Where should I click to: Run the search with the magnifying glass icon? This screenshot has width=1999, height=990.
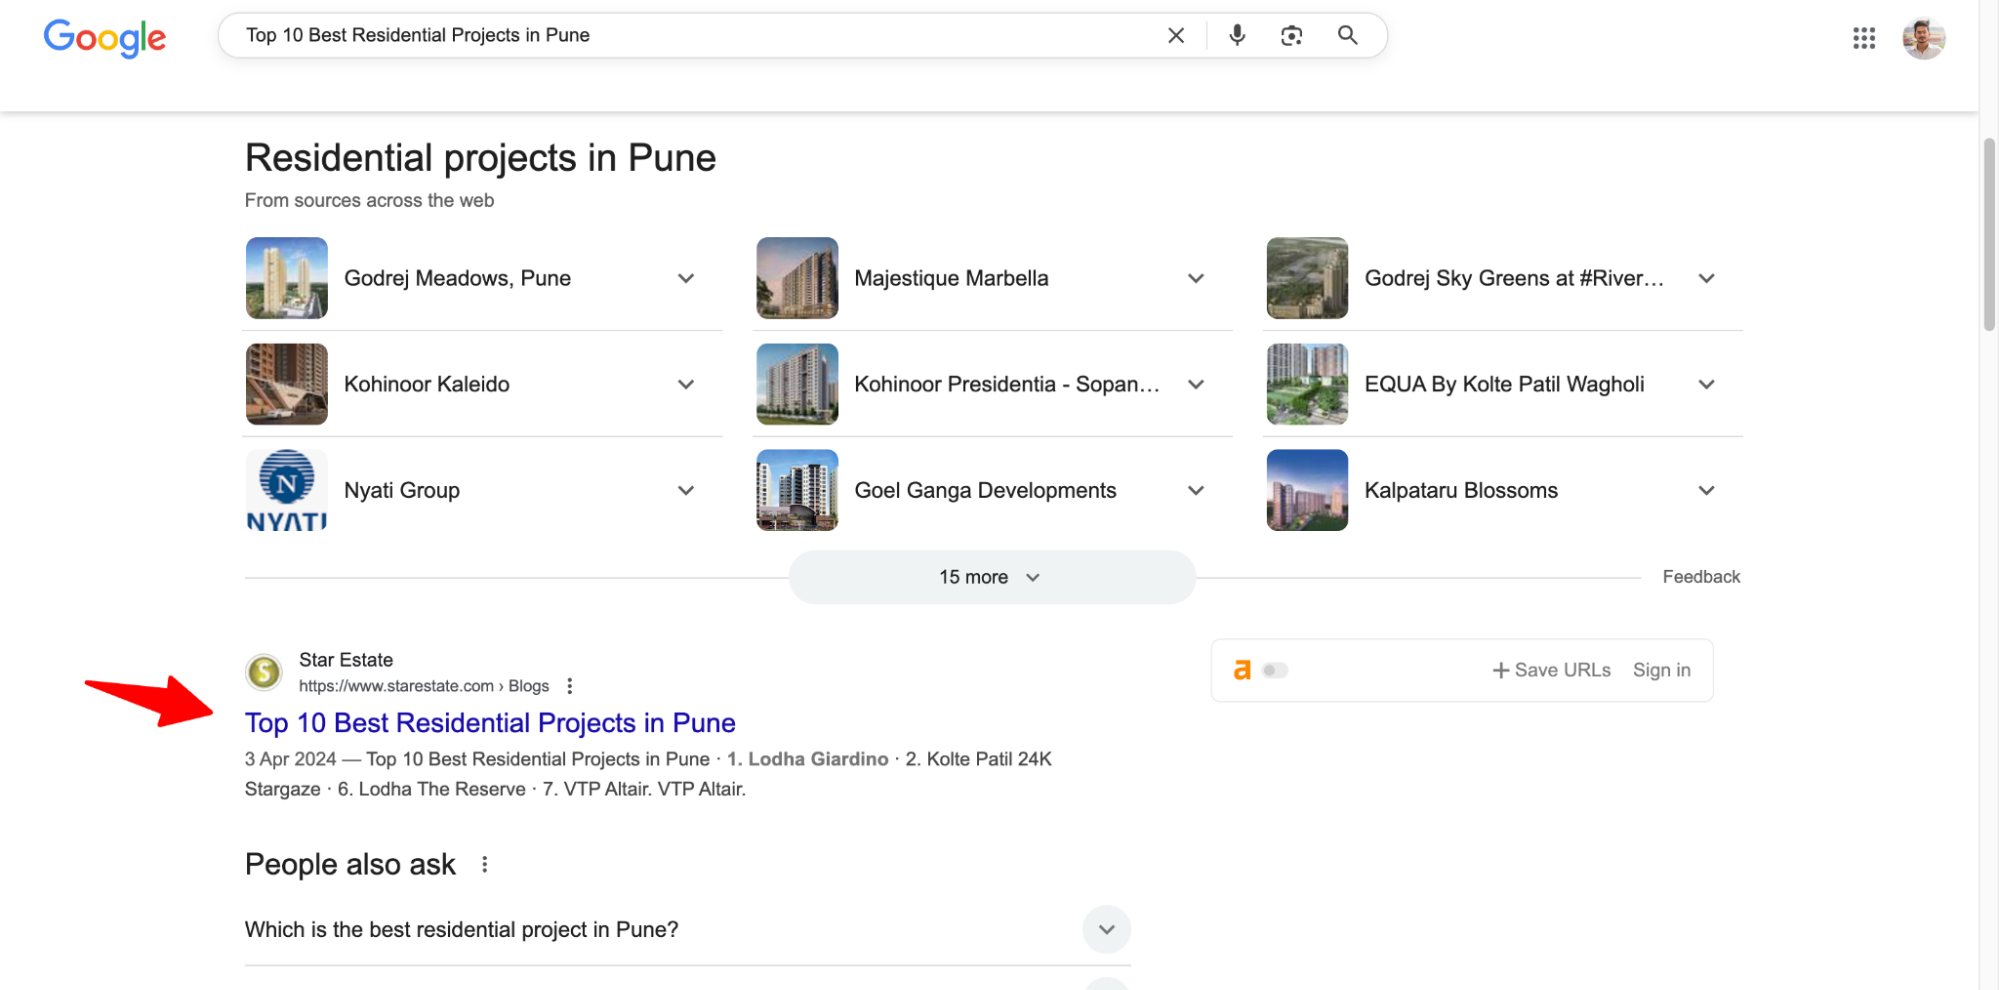click(1347, 35)
